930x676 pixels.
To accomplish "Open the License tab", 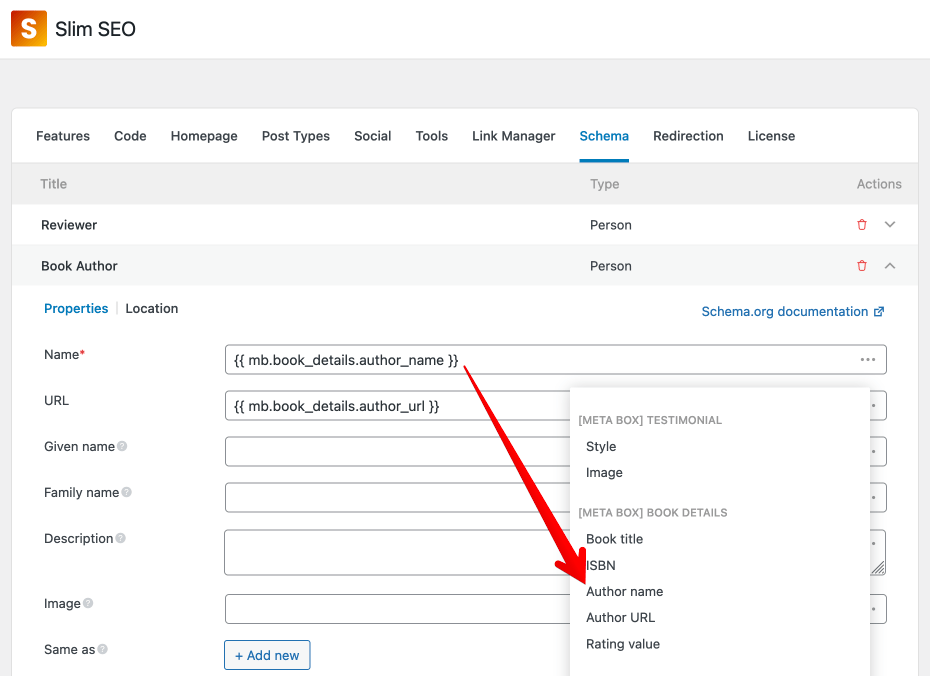I will 771,136.
